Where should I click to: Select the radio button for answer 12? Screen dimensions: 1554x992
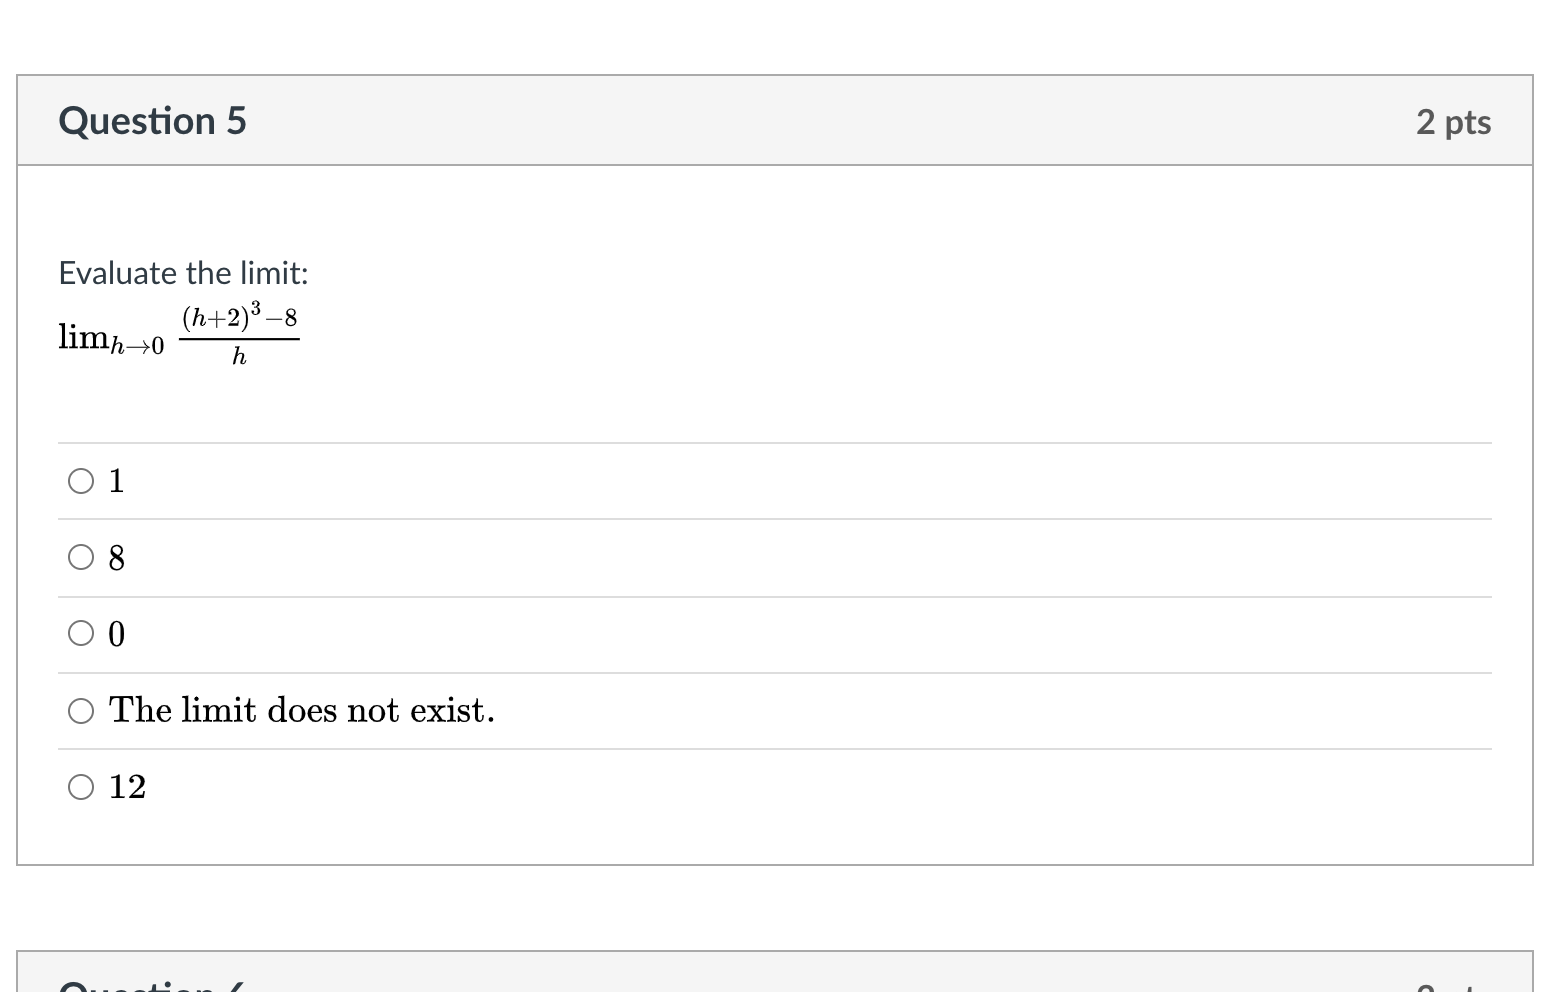pyautogui.click(x=82, y=787)
